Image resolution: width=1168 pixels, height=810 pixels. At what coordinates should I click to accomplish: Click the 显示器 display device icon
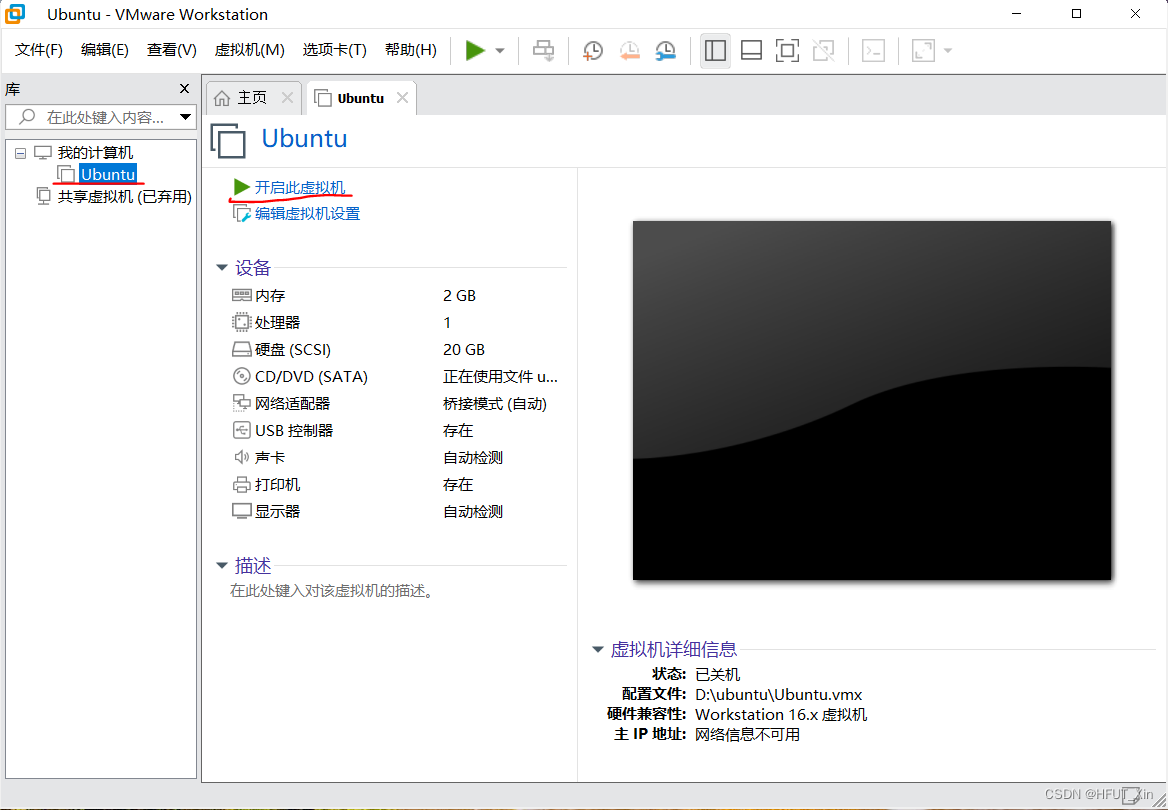(x=241, y=511)
